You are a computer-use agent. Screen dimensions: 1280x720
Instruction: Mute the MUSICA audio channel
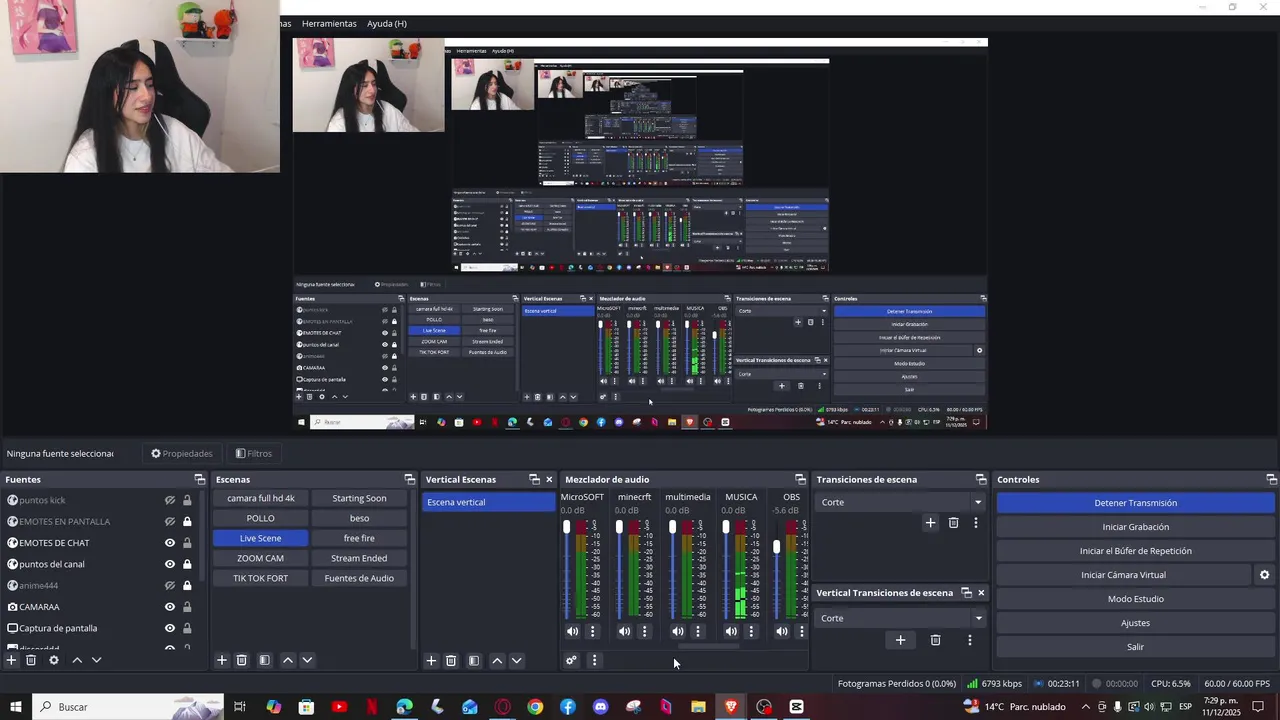731,631
